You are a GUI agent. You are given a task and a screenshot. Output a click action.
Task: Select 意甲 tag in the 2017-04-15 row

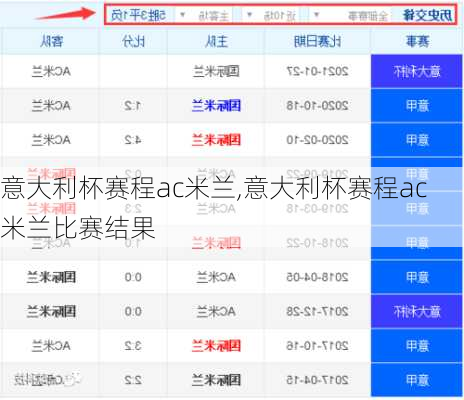pos(417,380)
